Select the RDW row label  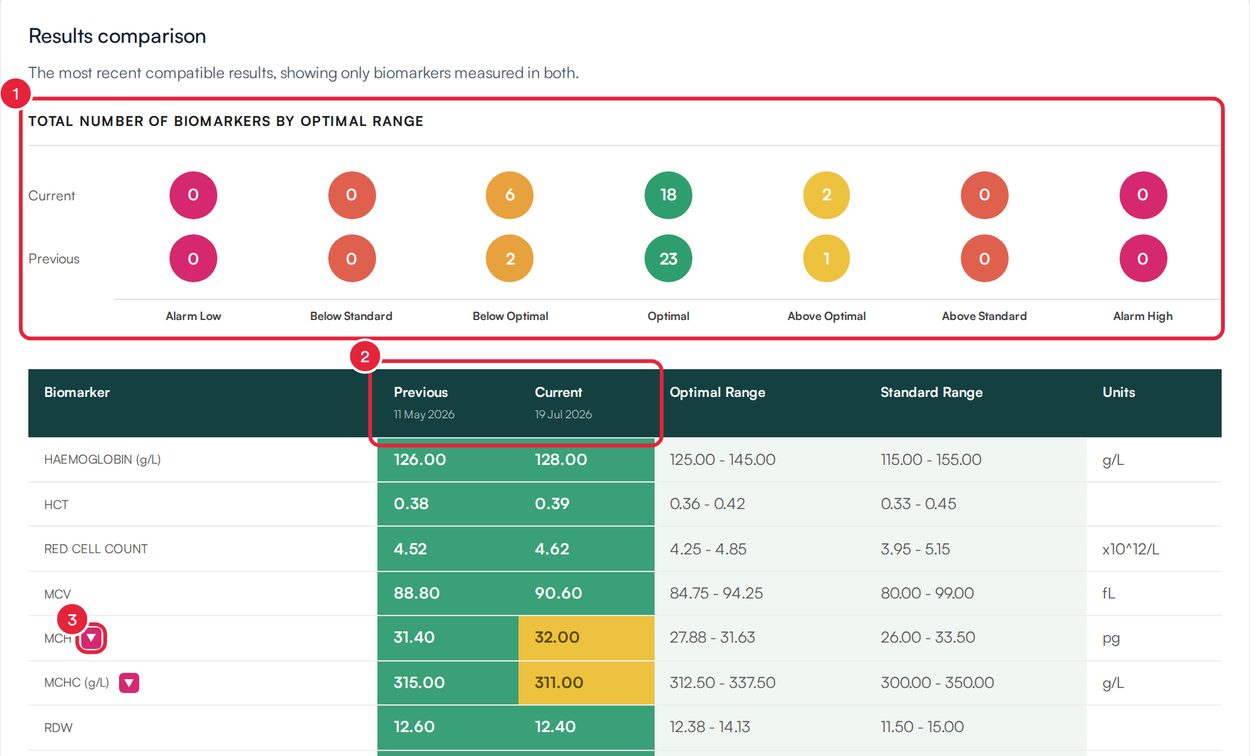tap(58, 728)
